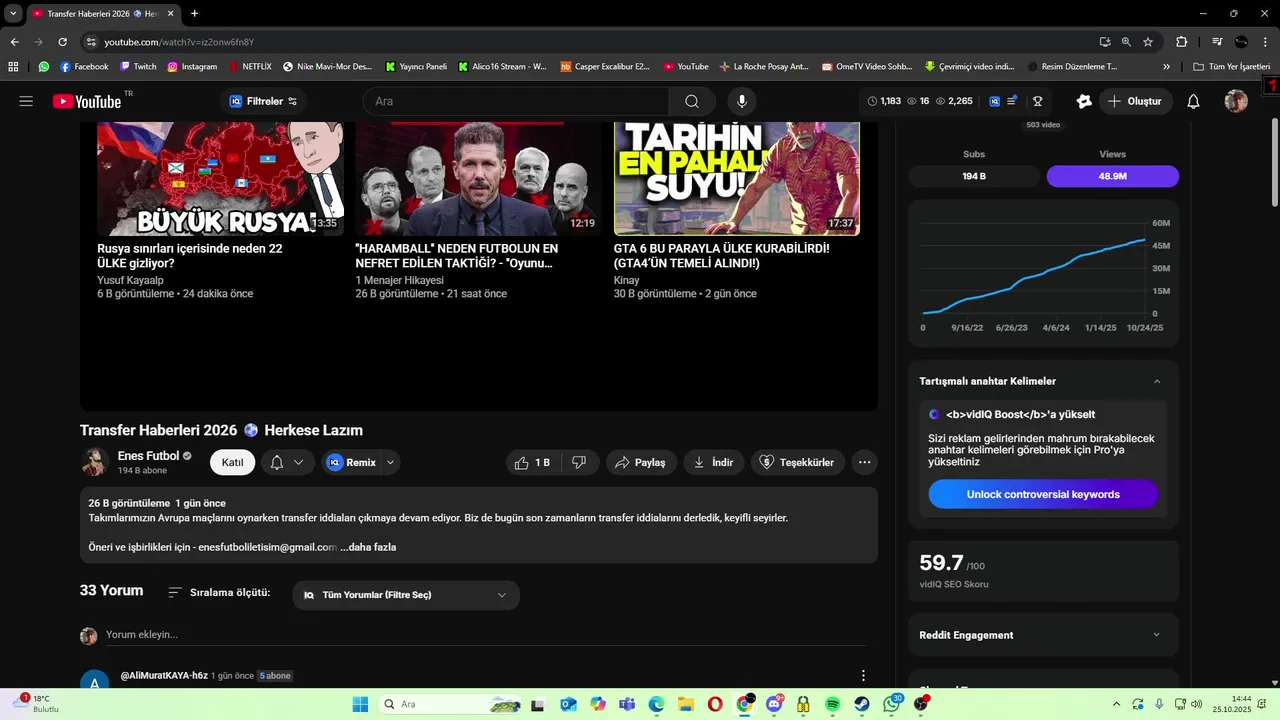Open the tab search dropdown arrow
The image size is (1280, 720).
(x=13, y=13)
